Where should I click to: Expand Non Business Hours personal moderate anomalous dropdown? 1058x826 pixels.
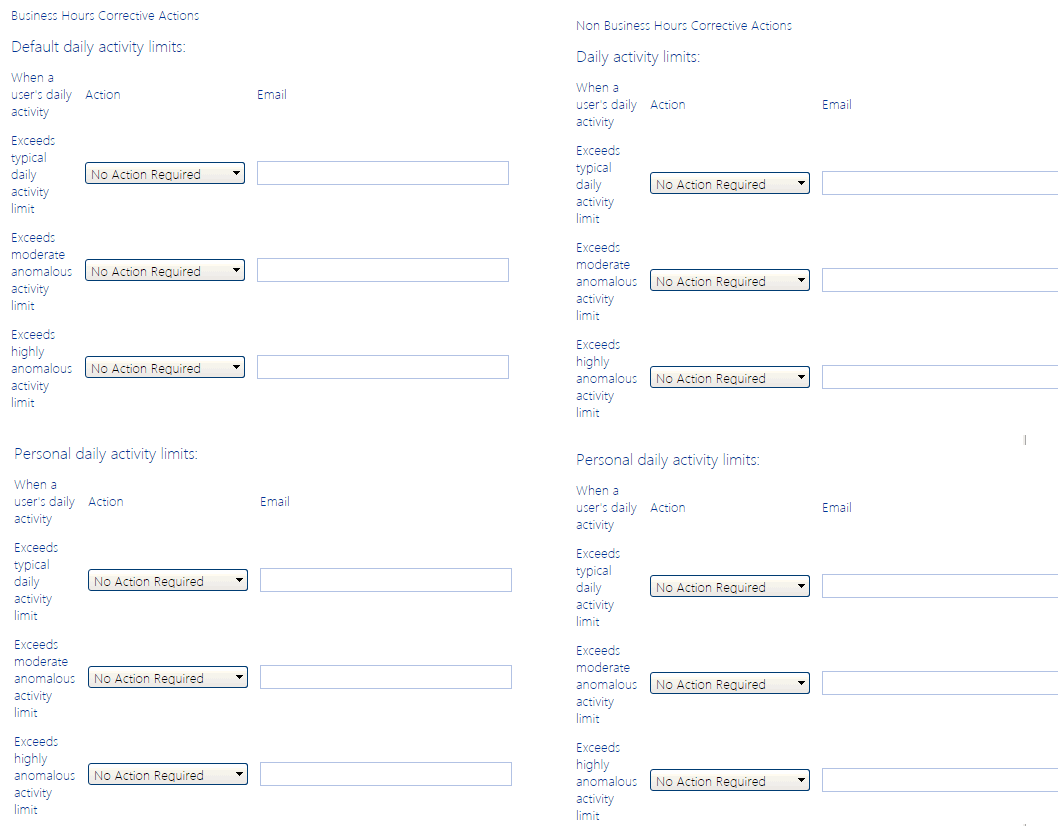pos(730,684)
